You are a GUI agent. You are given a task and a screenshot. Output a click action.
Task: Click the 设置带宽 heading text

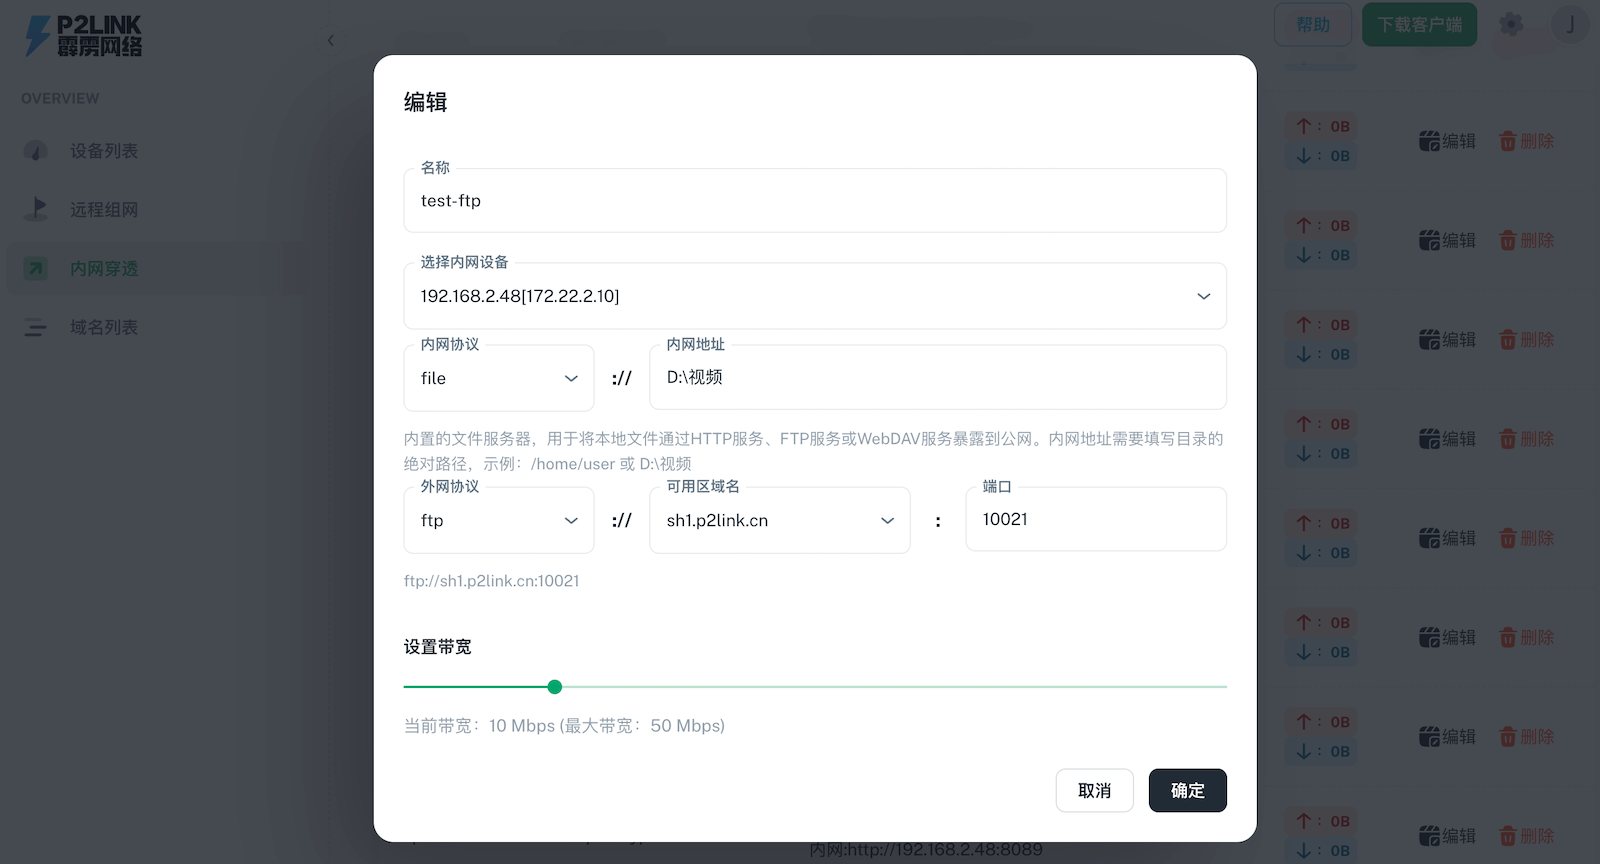(437, 647)
